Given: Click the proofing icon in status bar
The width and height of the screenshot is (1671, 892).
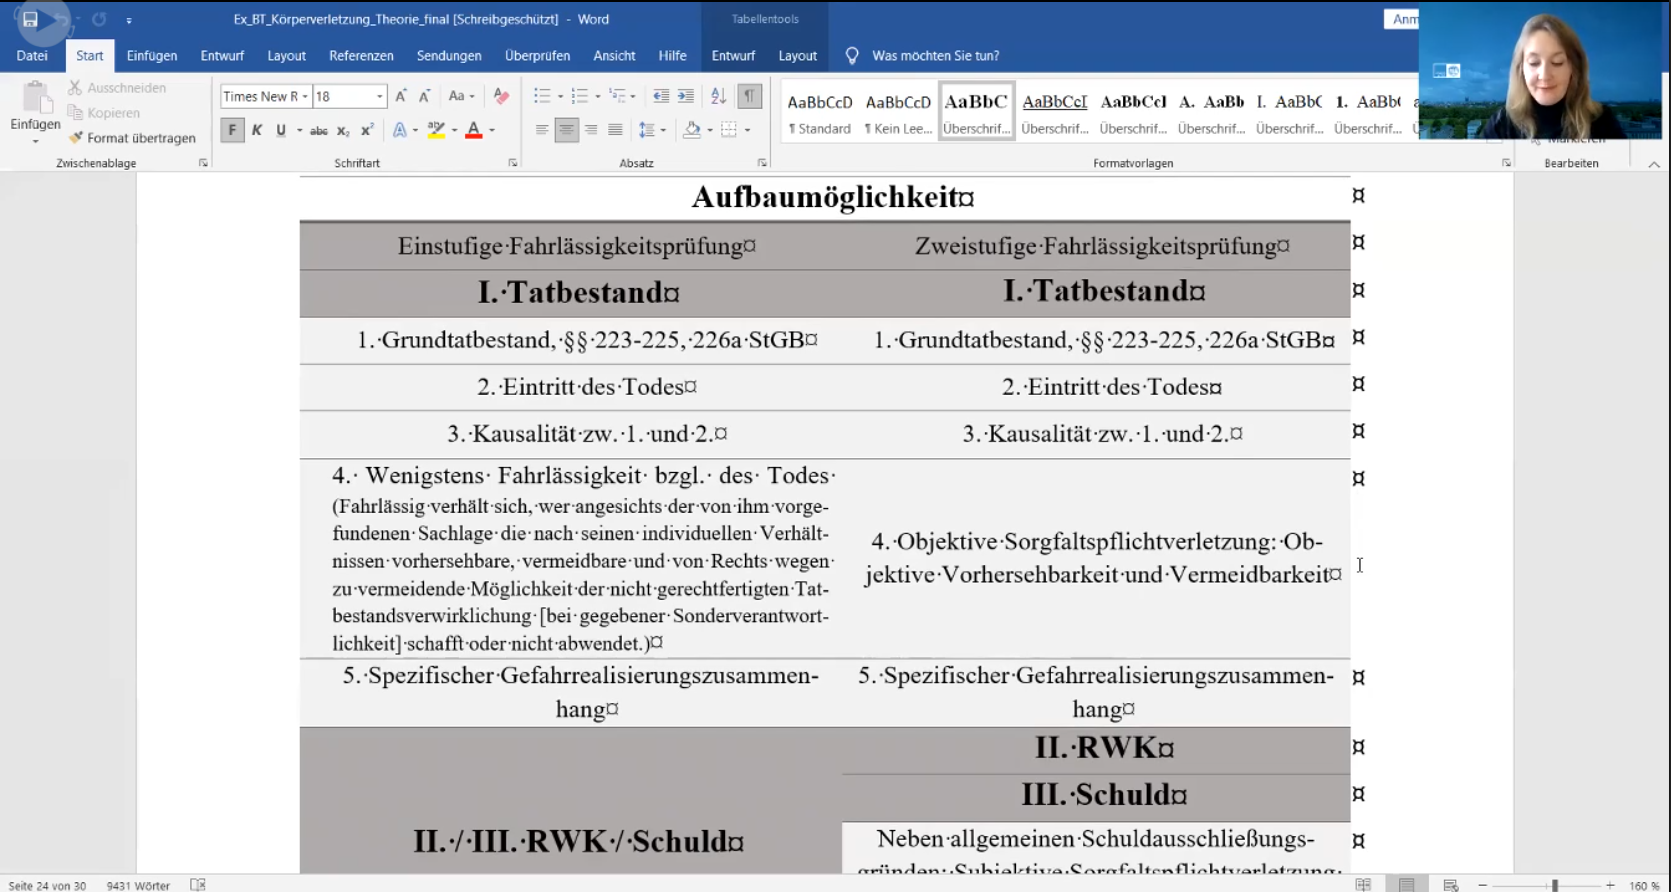Looking at the screenshot, I should (x=198, y=885).
